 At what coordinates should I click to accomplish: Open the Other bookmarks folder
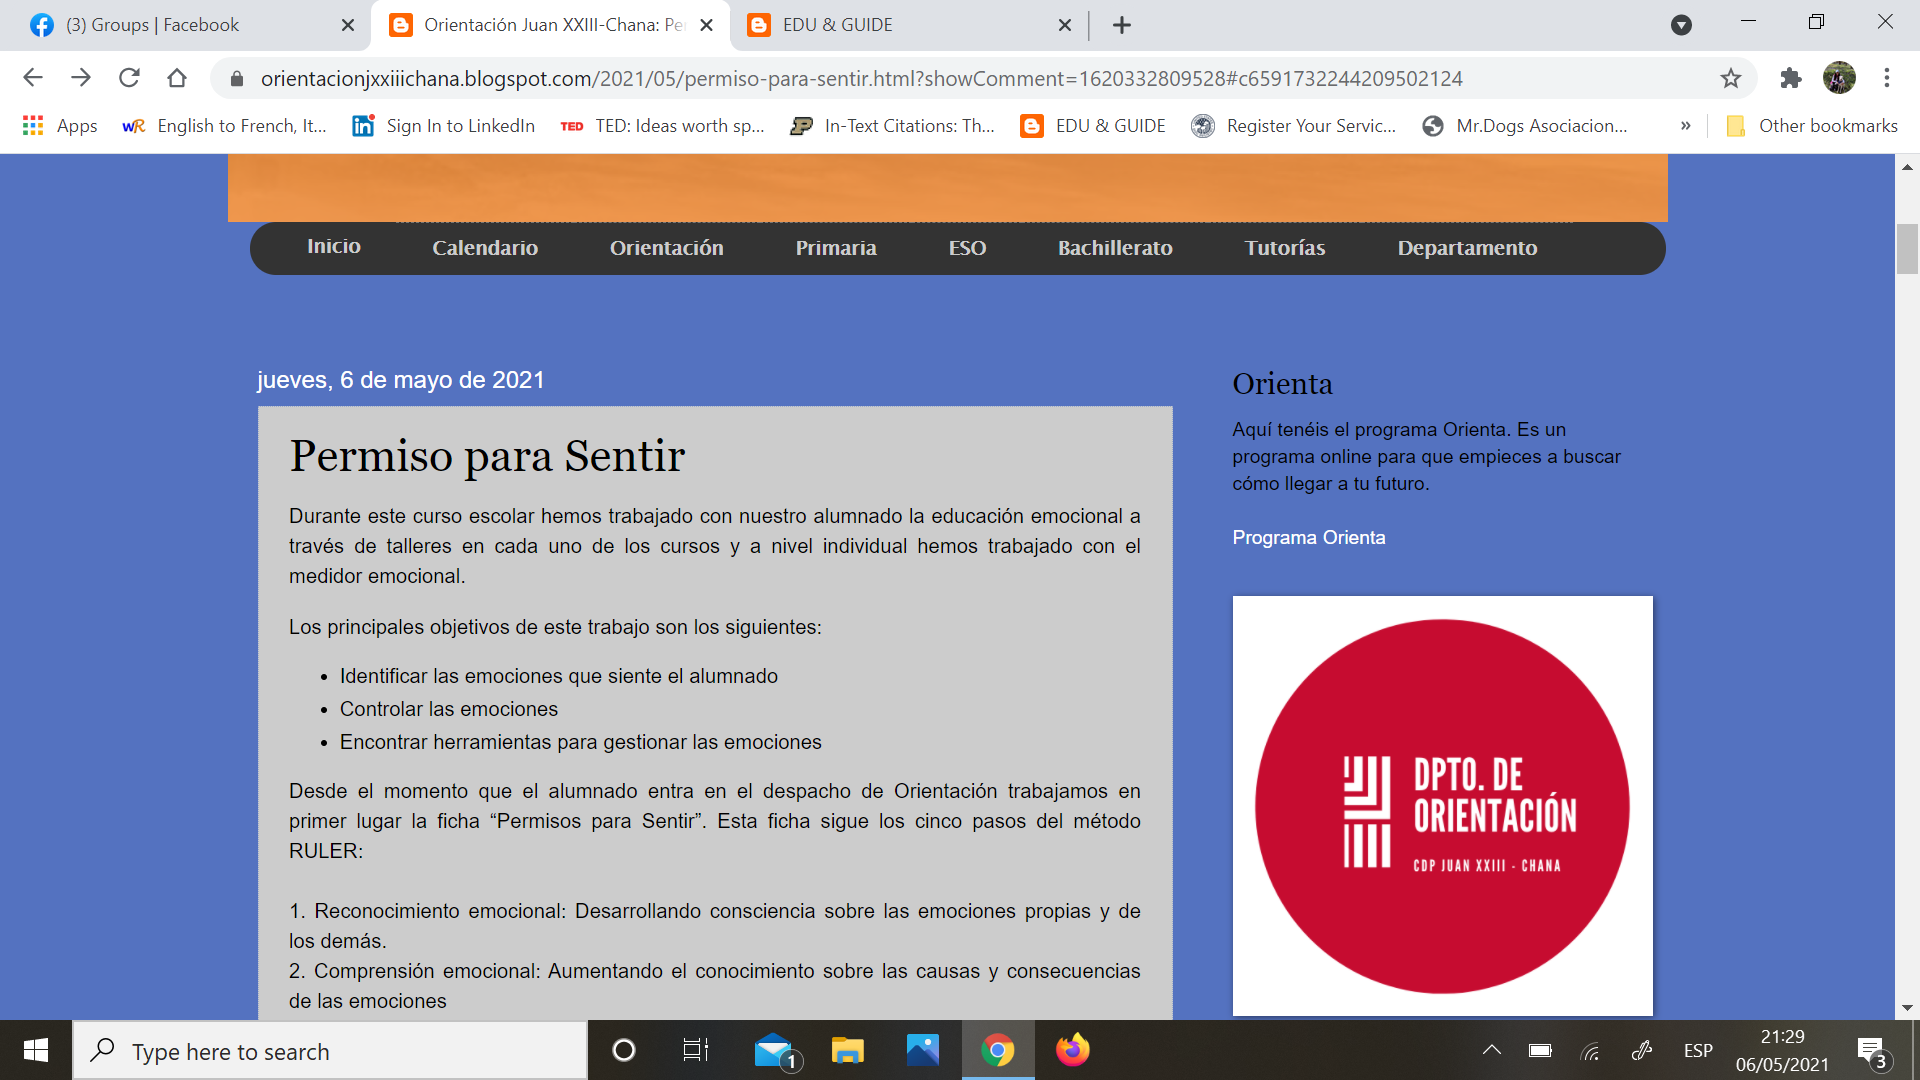[1812, 126]
